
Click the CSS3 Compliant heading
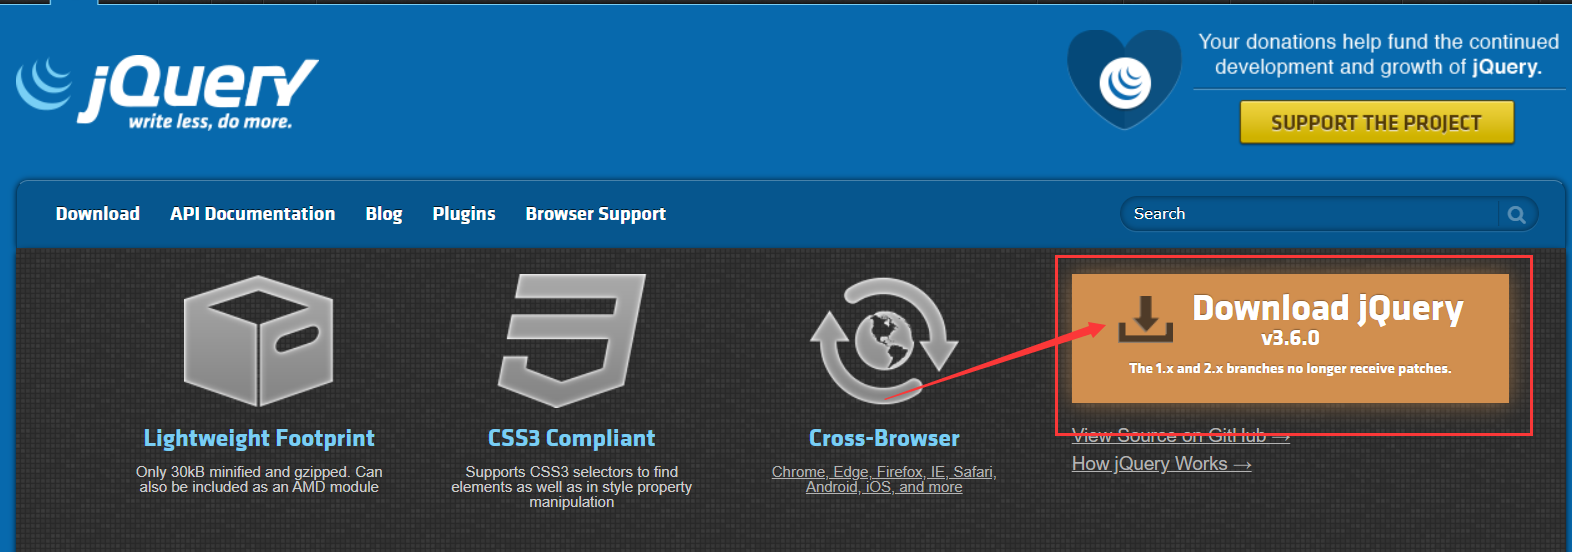point(572,438)
